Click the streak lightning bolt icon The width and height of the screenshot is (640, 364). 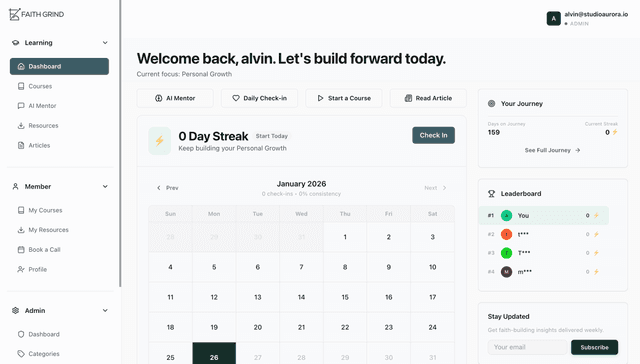[160, 141]
